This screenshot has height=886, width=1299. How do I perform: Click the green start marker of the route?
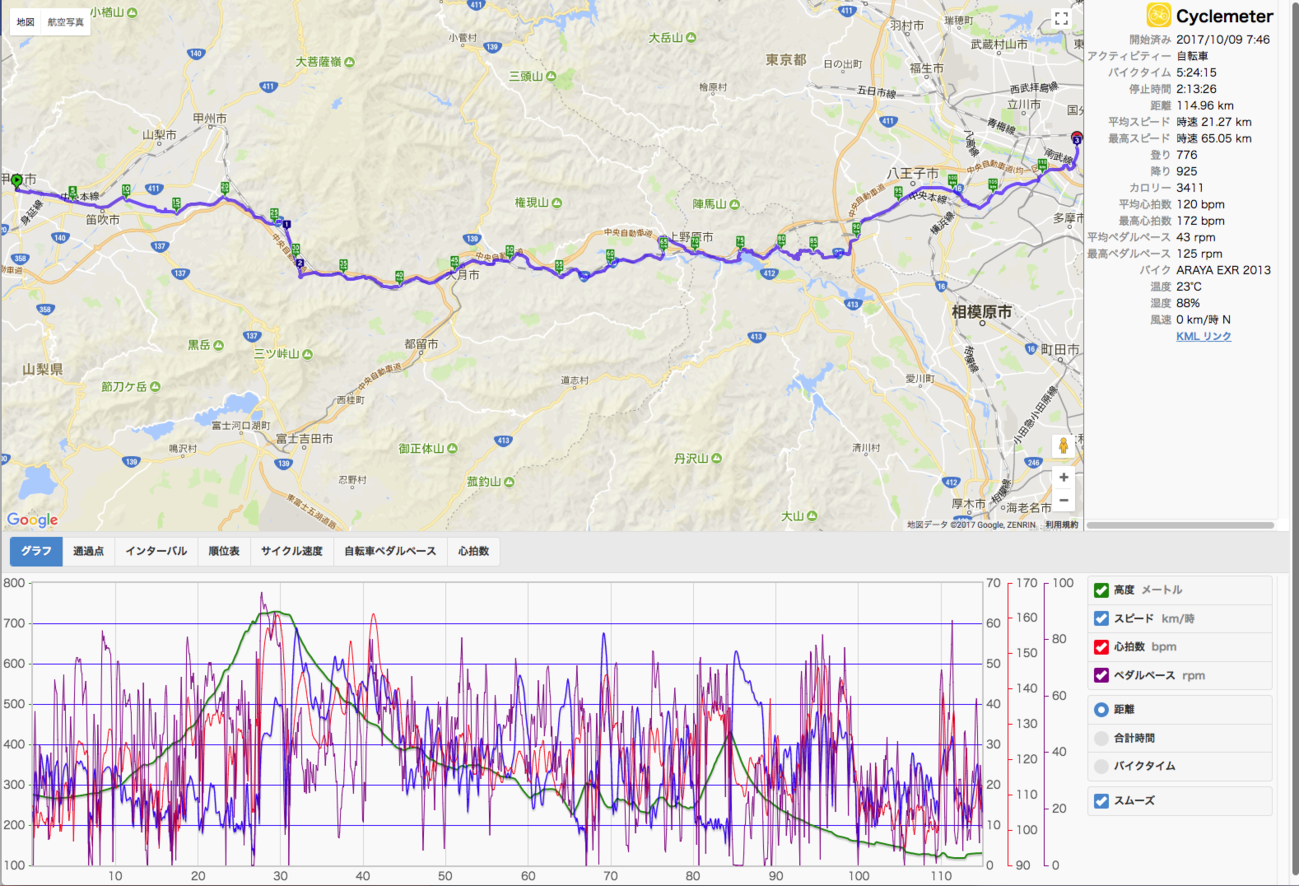(x=16, y=181)
